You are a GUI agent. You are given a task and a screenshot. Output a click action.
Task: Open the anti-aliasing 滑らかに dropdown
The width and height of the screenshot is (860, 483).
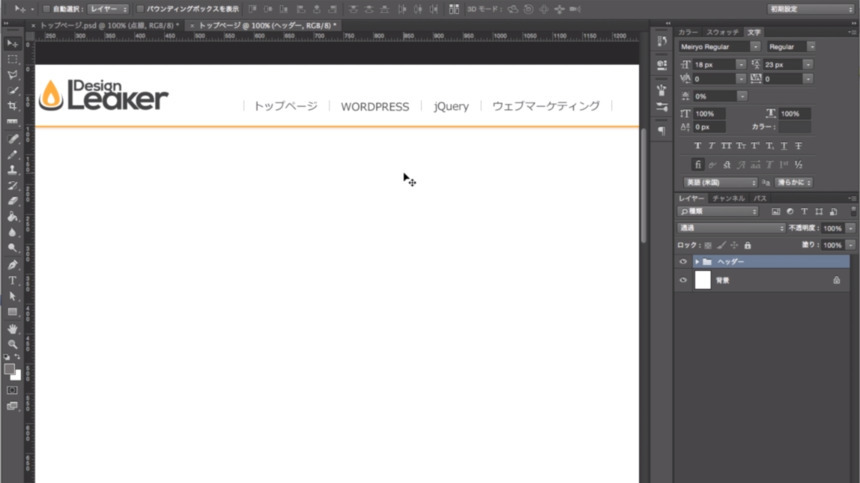point(794,183)
